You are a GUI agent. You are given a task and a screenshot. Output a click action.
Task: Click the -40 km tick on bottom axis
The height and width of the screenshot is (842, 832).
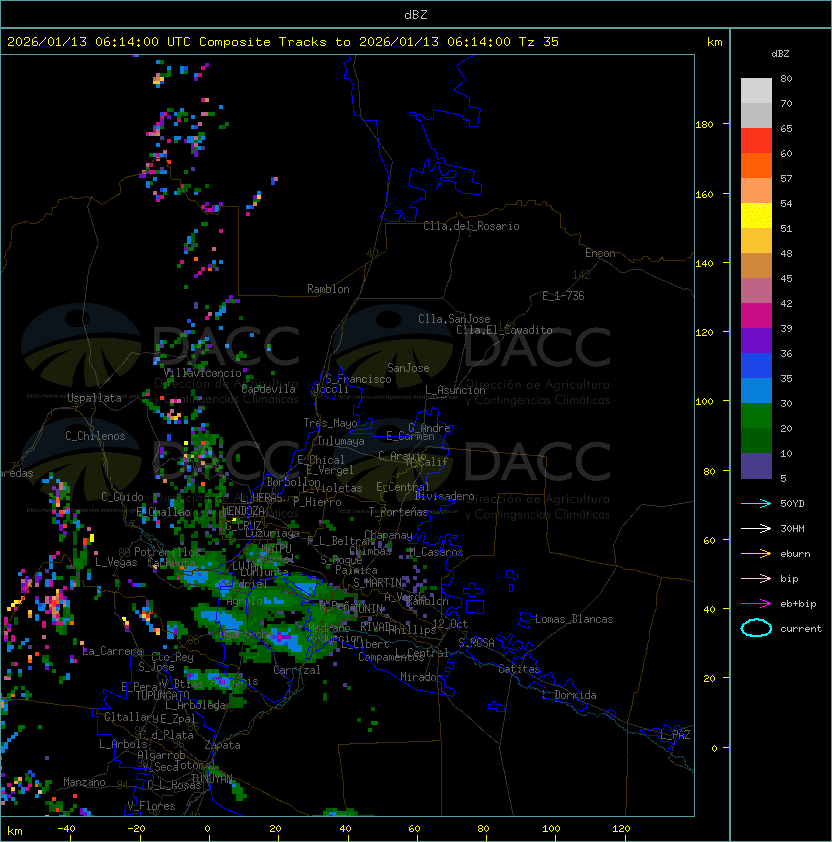[66, 829]
